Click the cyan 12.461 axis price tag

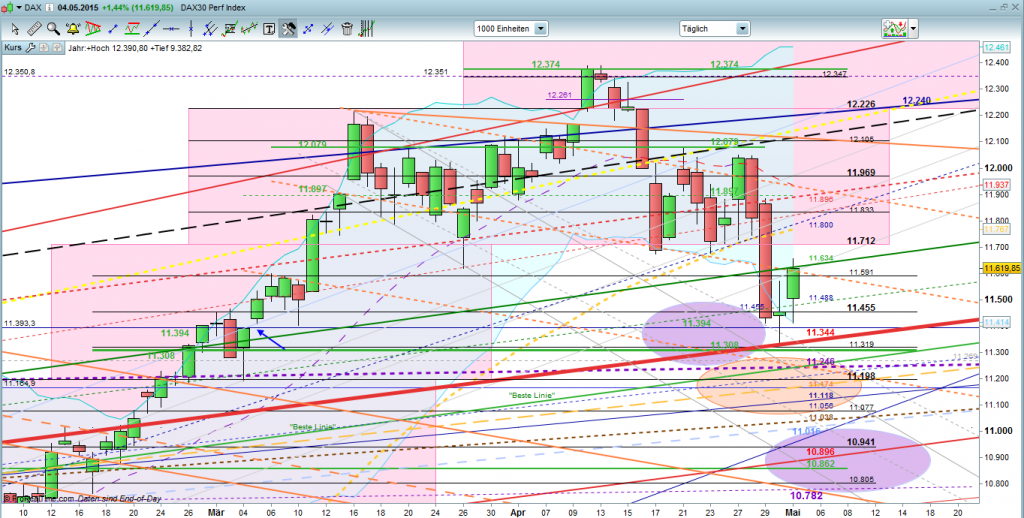pyautogui.click(x=996, y=48)
